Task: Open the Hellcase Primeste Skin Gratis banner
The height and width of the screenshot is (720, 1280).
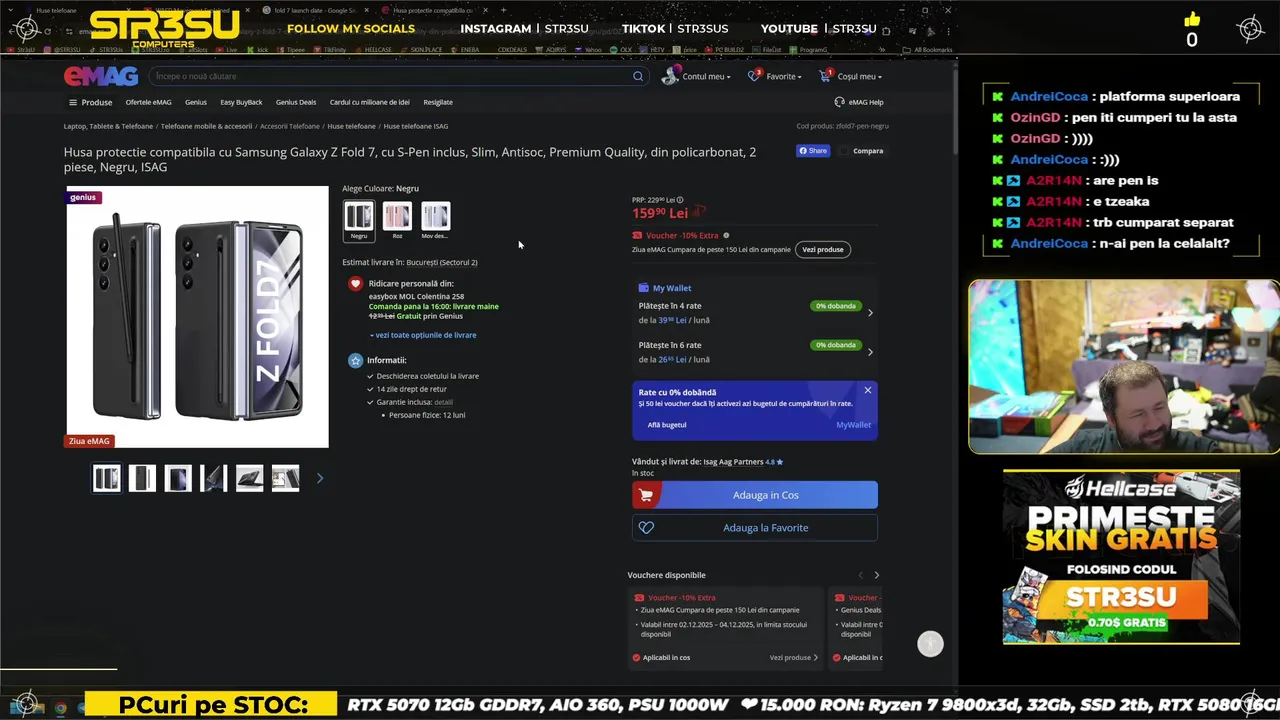Action: pos(1121,558)
